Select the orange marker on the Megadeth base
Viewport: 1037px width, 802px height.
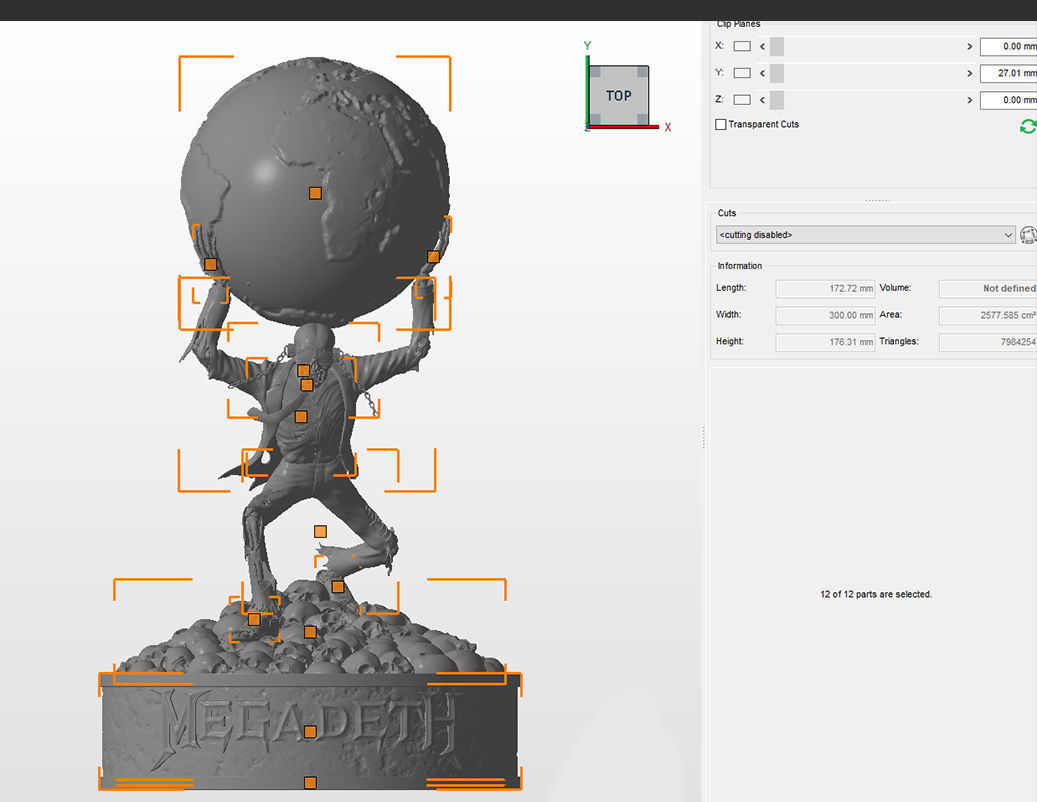tap(309, 731)
